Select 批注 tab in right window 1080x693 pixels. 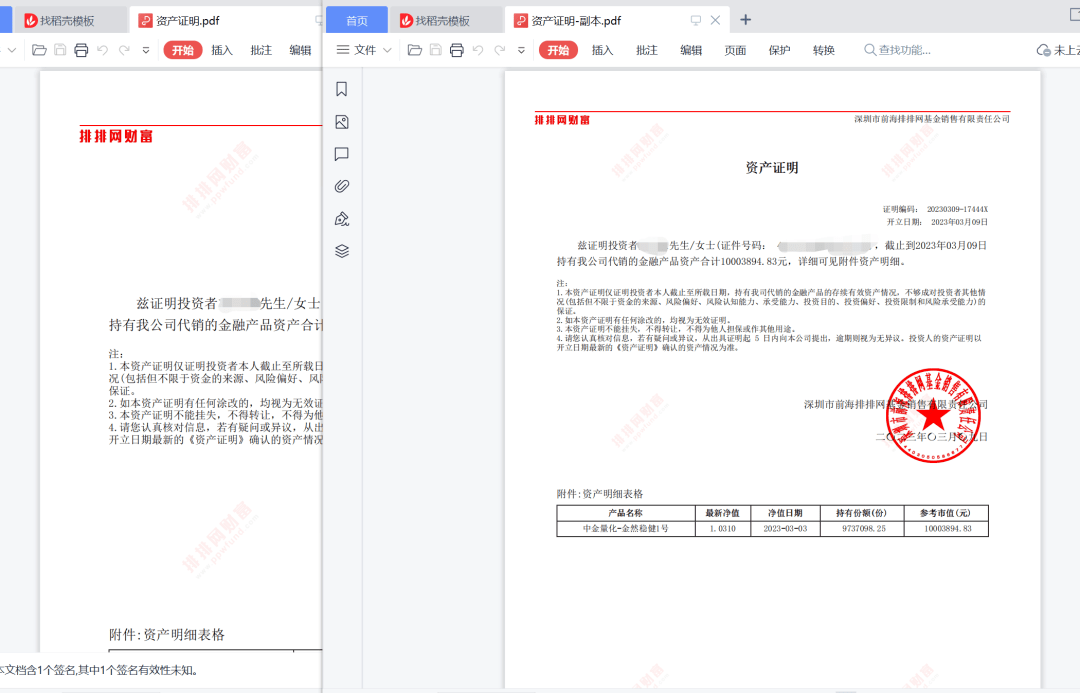[647, 50]
